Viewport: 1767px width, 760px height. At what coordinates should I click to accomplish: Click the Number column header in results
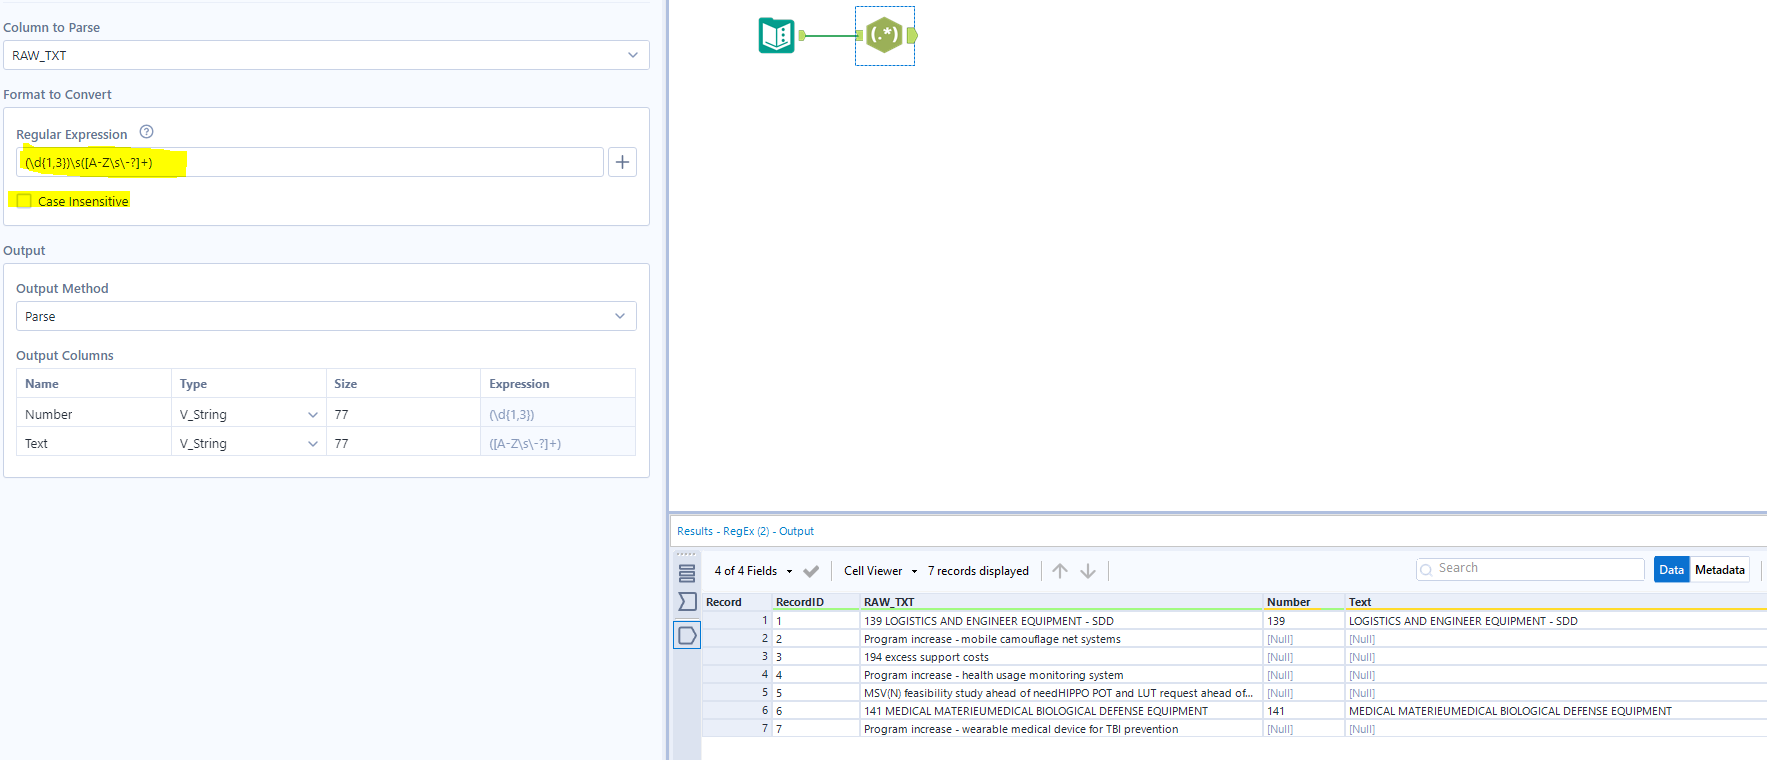pyautogui.click(x=1303, y=602)
